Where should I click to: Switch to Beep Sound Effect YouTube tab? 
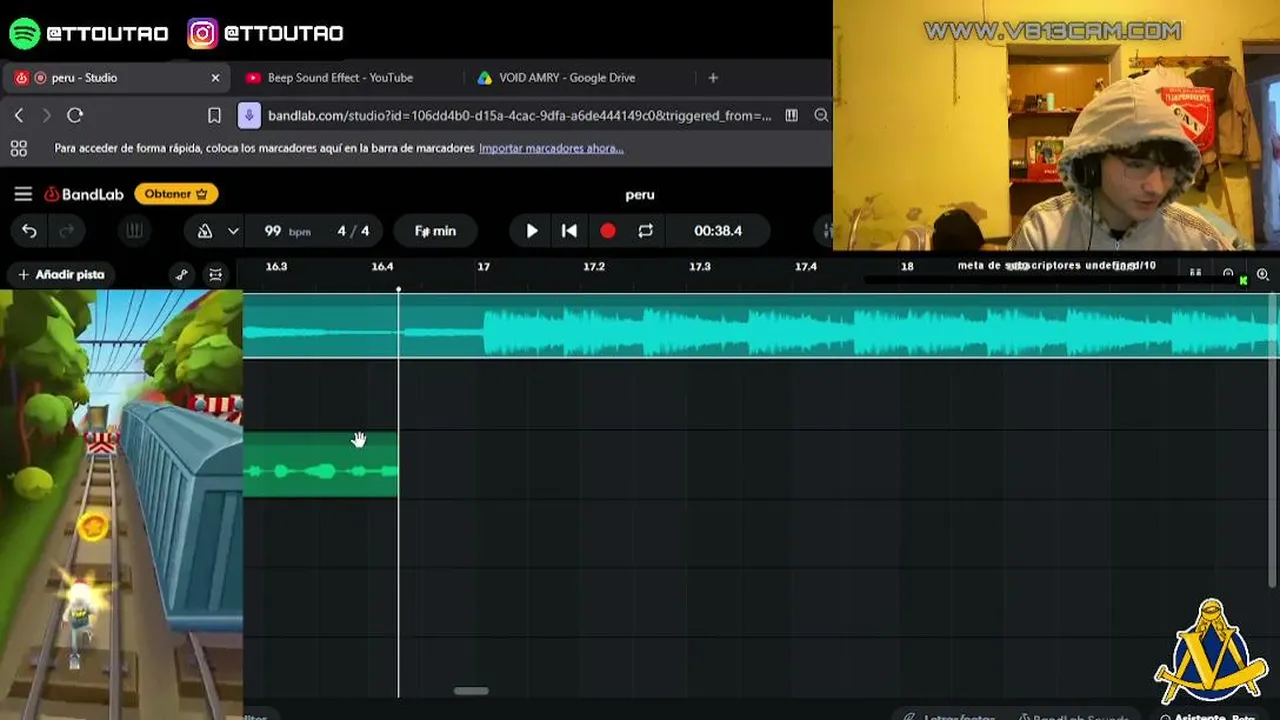(x=340, y=78)
